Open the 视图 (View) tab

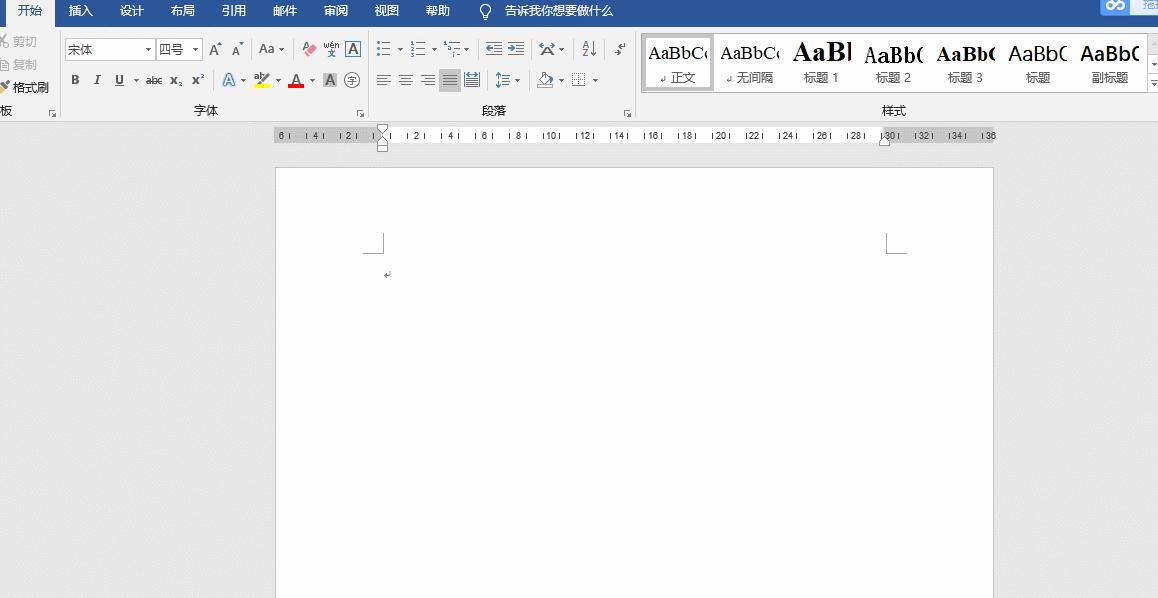[386, 11]
